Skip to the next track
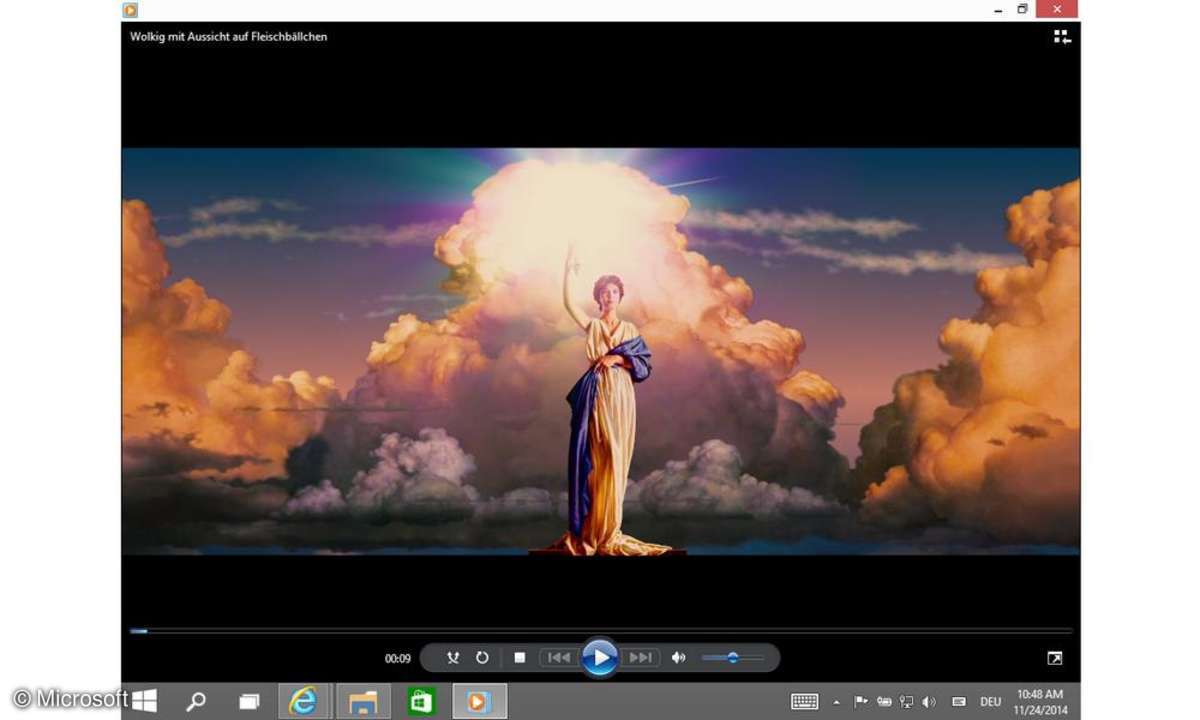Image resolution: width=1200 pixels, height=720 pixels. [x=640, y=657]
